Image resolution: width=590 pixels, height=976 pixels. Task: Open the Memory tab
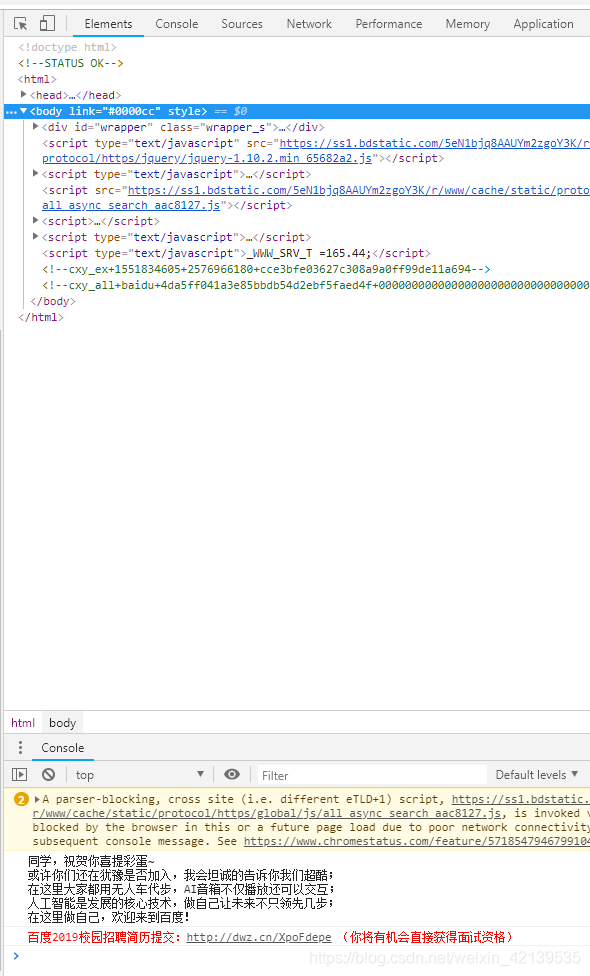coord(467,24)
